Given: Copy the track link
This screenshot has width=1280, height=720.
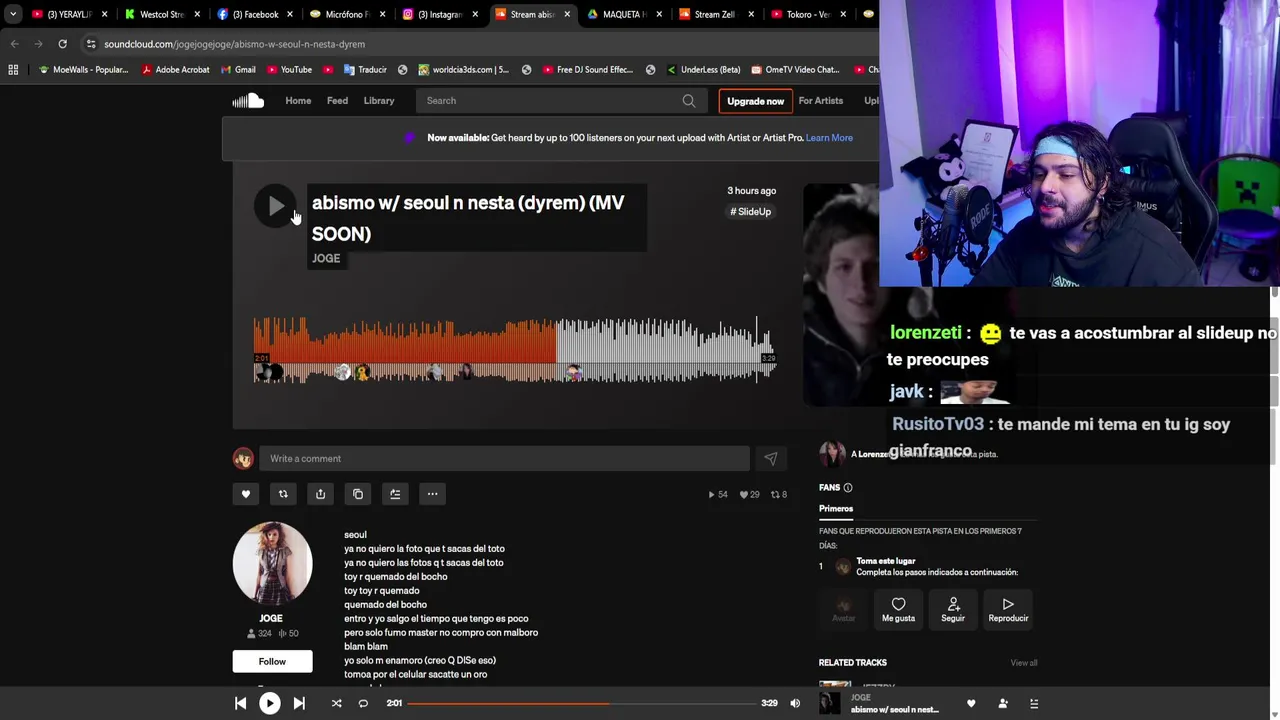Looking at the screenshot, I should coord(358,494).
